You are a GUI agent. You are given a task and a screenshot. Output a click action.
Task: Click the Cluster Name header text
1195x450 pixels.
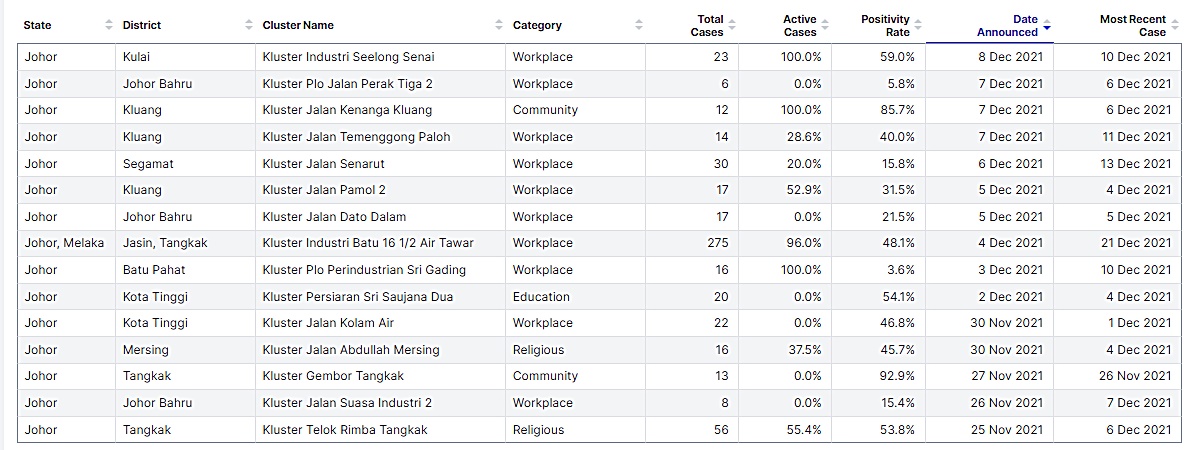298,25
